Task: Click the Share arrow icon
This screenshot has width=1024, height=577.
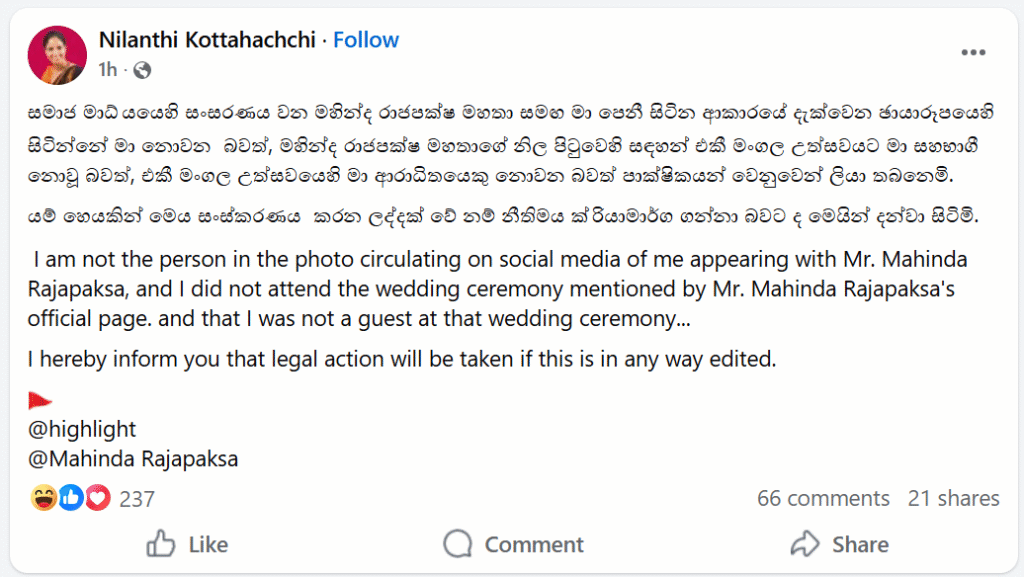Action: (x=805, y=544)
